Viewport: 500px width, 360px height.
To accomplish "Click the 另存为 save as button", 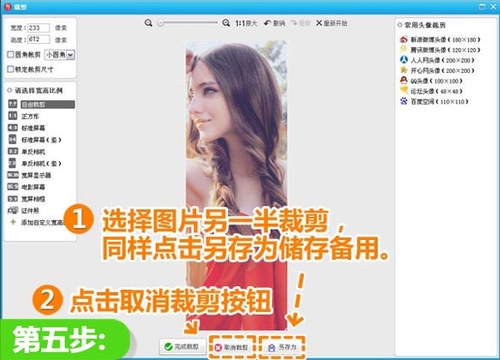I will (282, 347).
